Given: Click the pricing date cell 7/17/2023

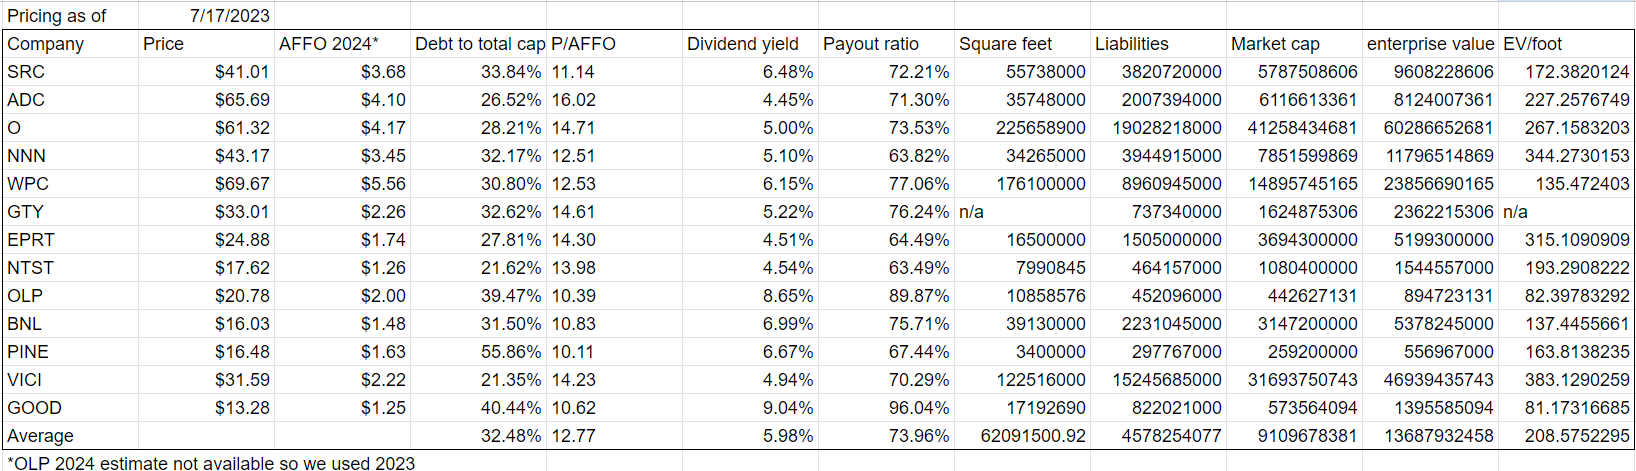Looking at the screenshot, I should pos(229,16).
